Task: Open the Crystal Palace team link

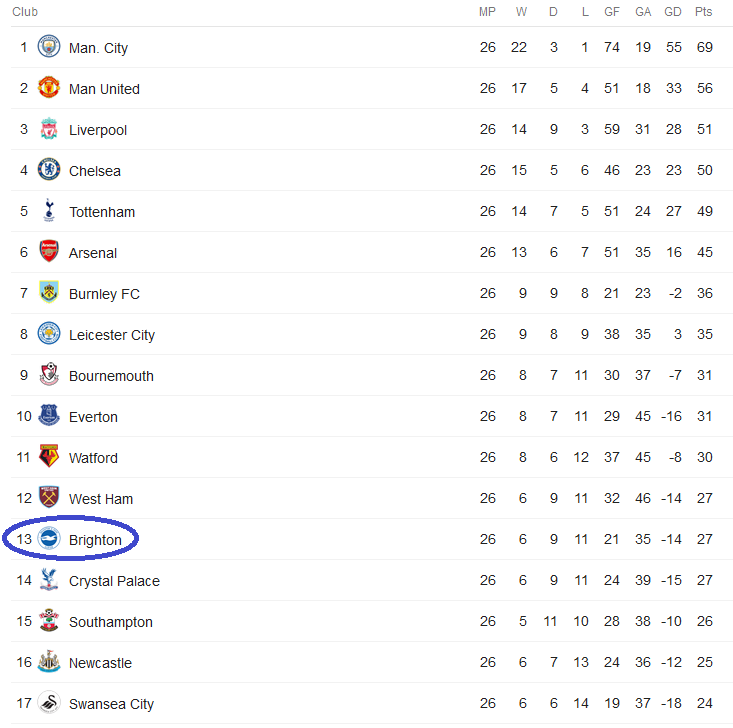Action: (x=114, y=581)
